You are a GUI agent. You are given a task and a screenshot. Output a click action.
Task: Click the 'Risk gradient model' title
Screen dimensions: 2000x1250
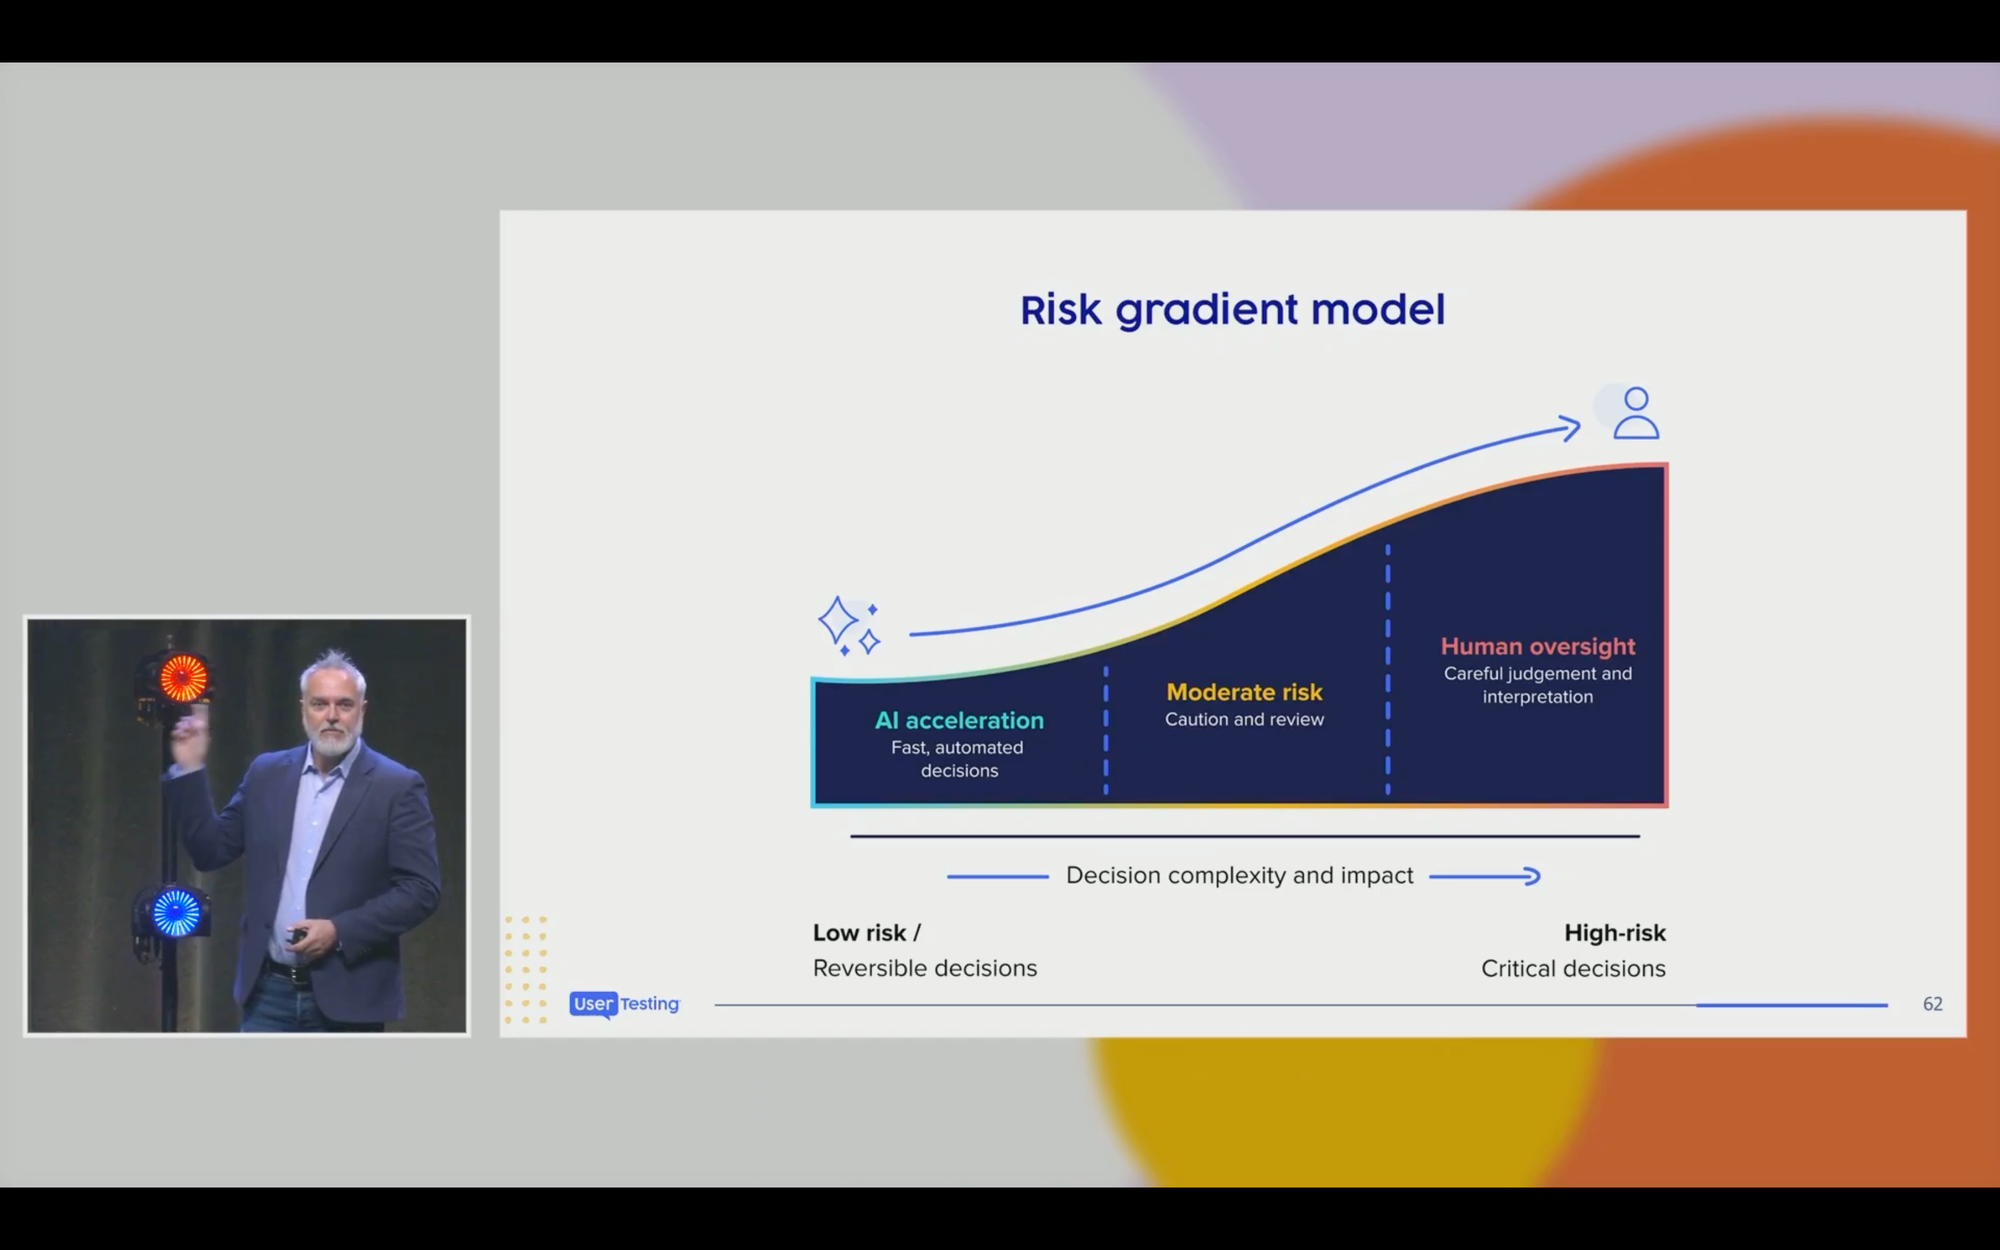[1232, 310]
